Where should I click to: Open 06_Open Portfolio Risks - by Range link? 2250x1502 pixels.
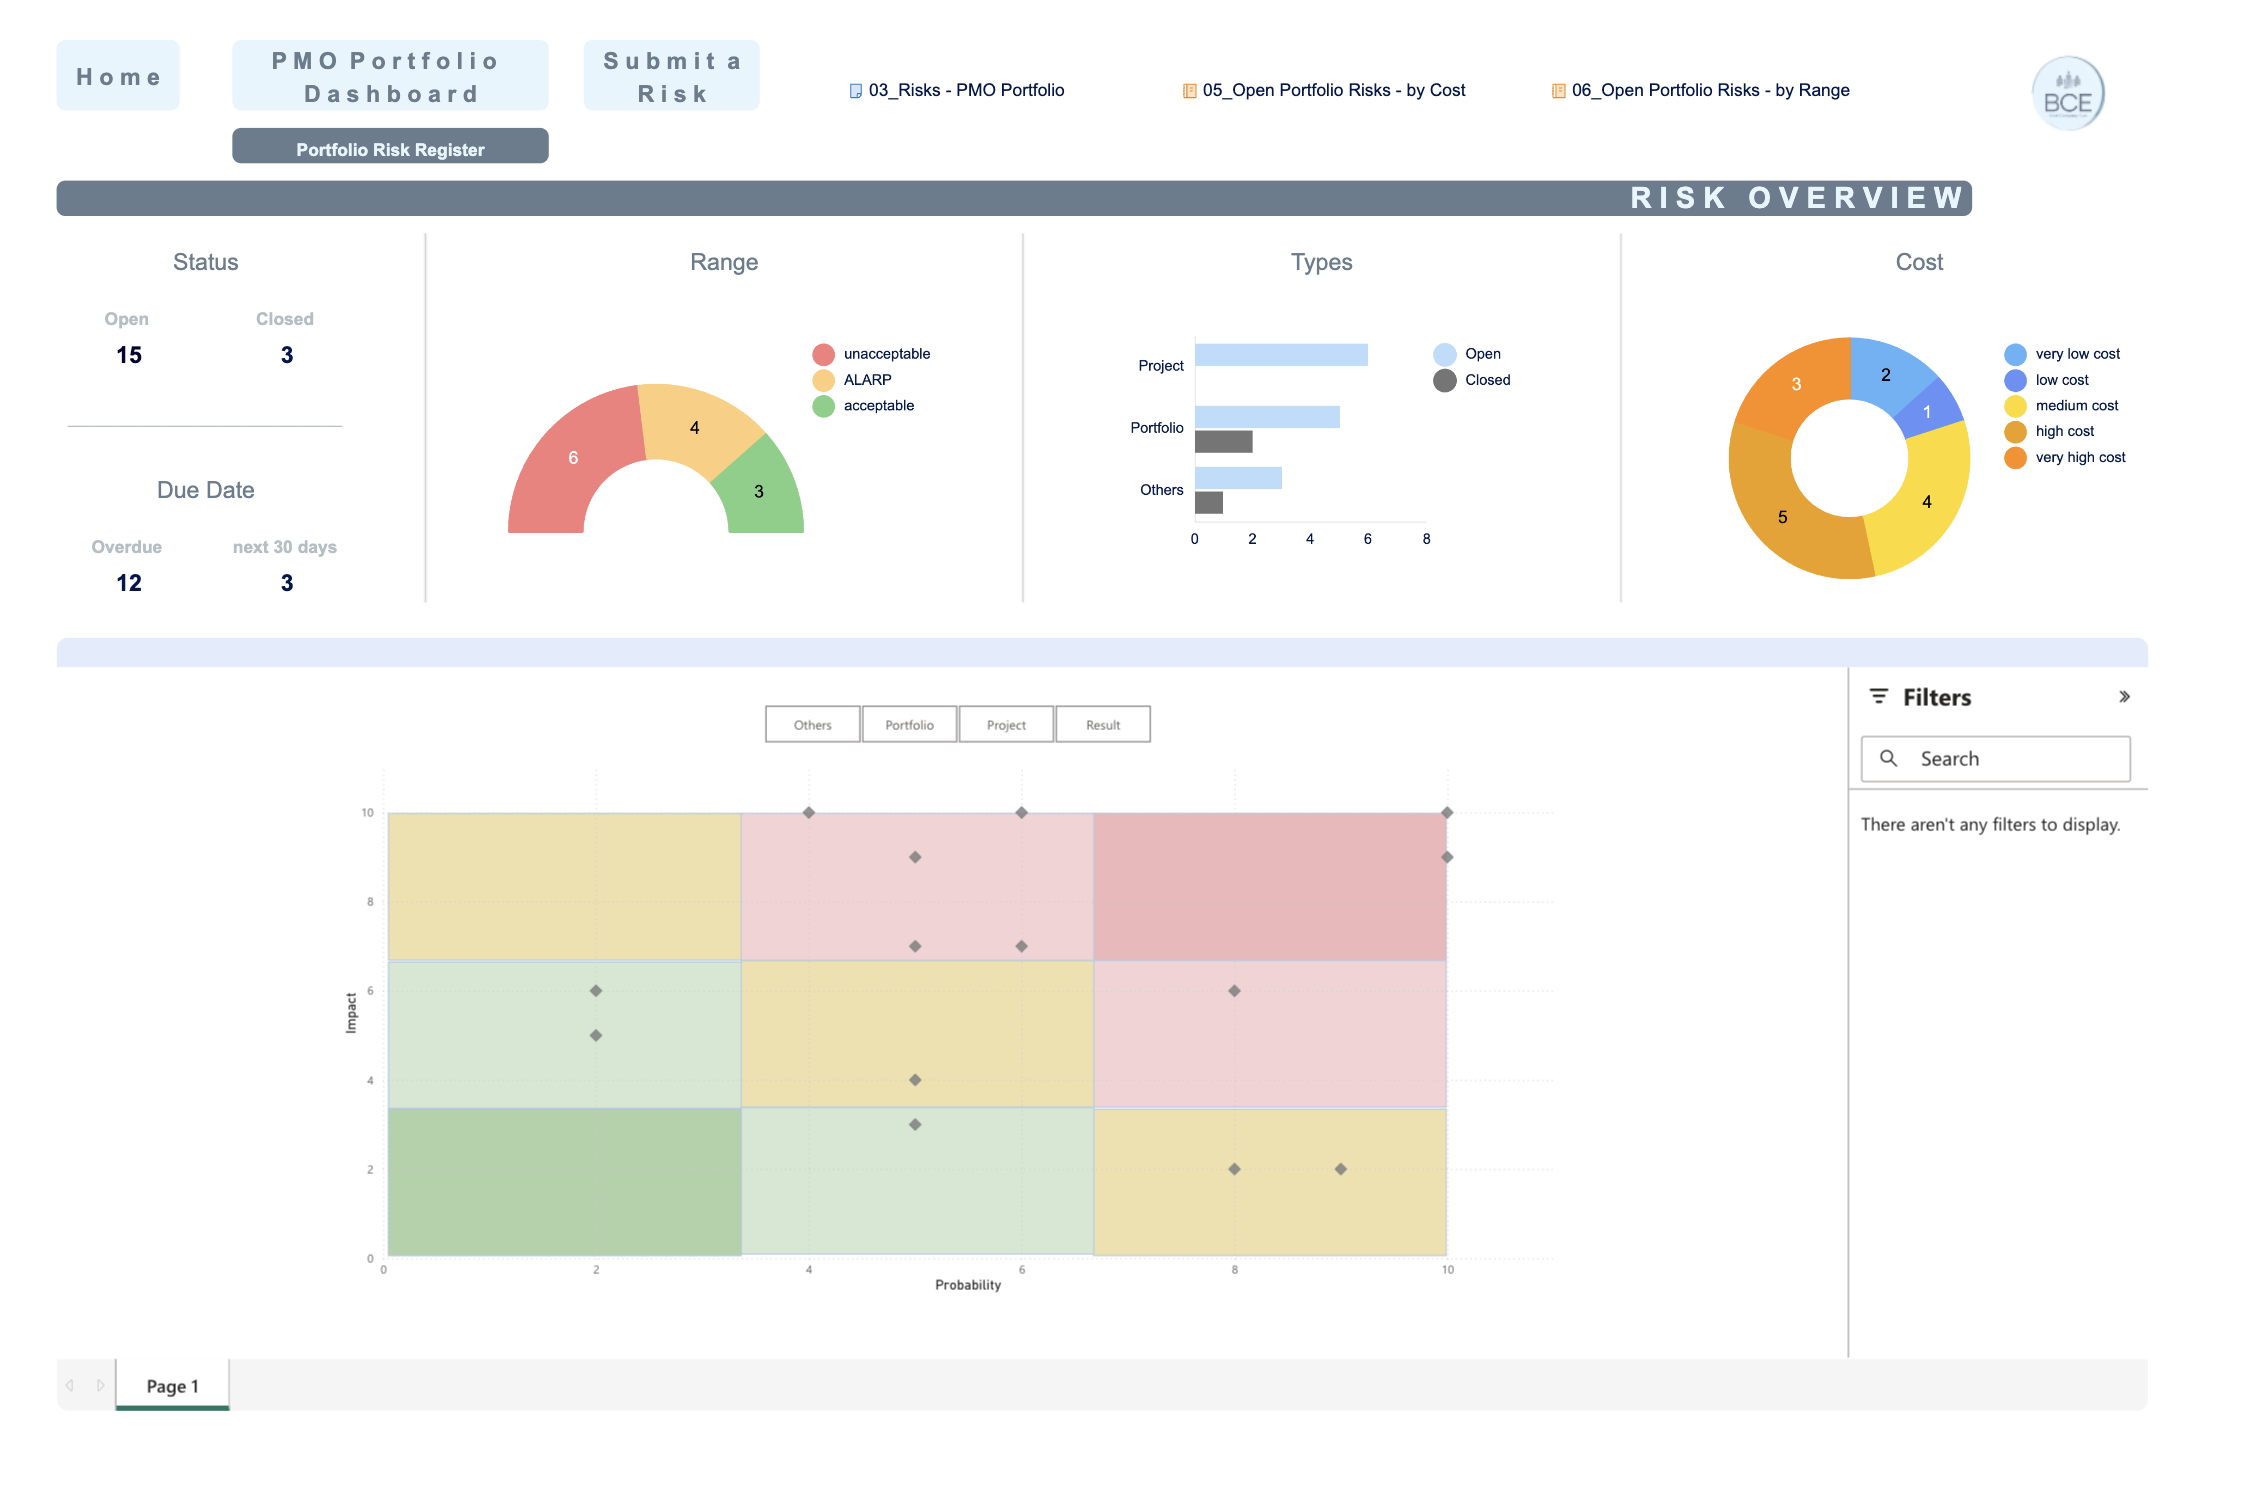point(1710,91)
